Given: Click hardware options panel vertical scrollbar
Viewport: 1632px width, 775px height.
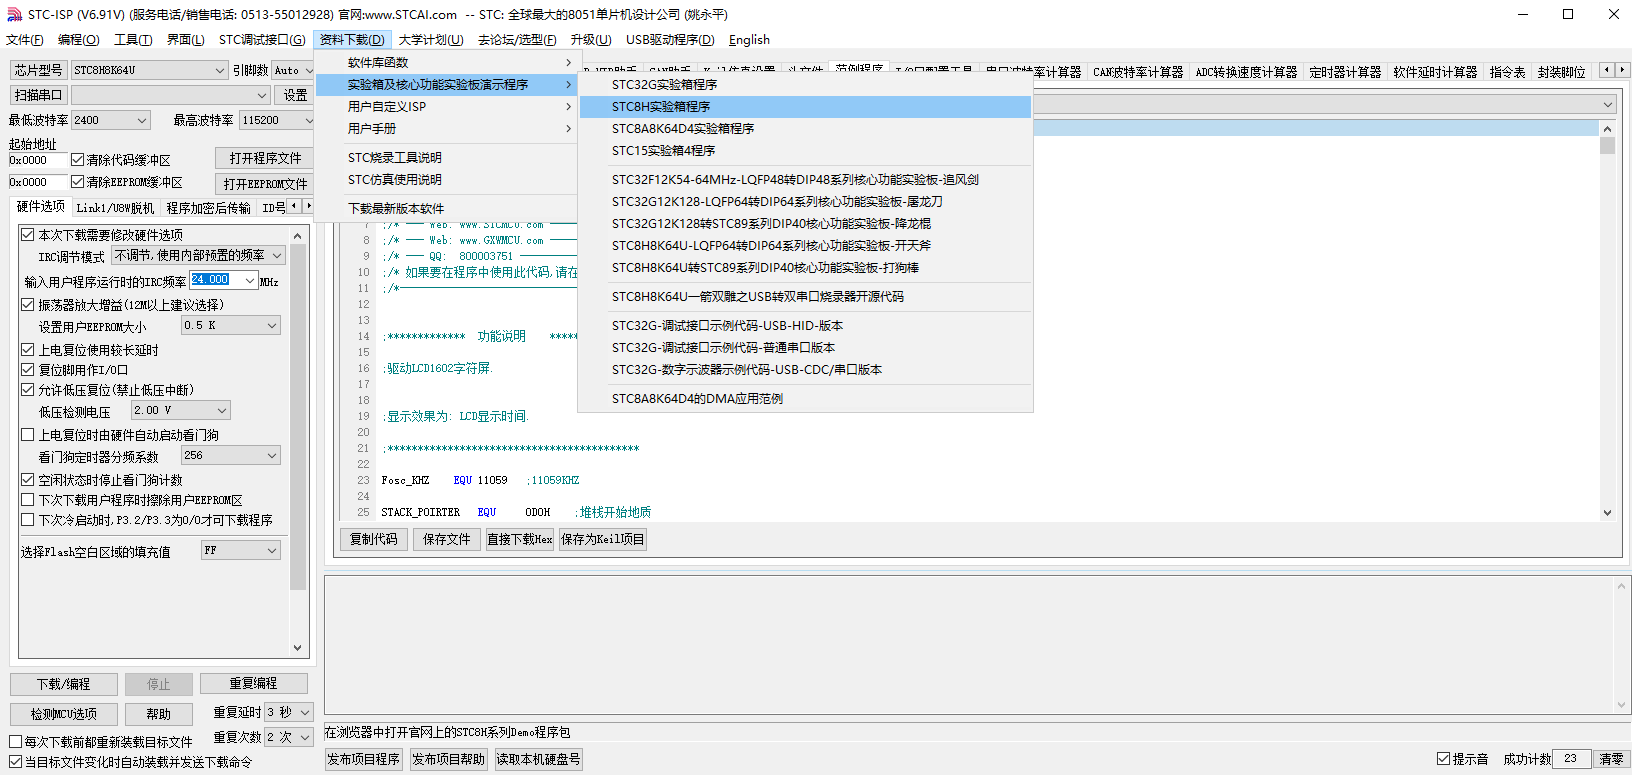Looking at the screenshot, I should (x=298, y=441).
